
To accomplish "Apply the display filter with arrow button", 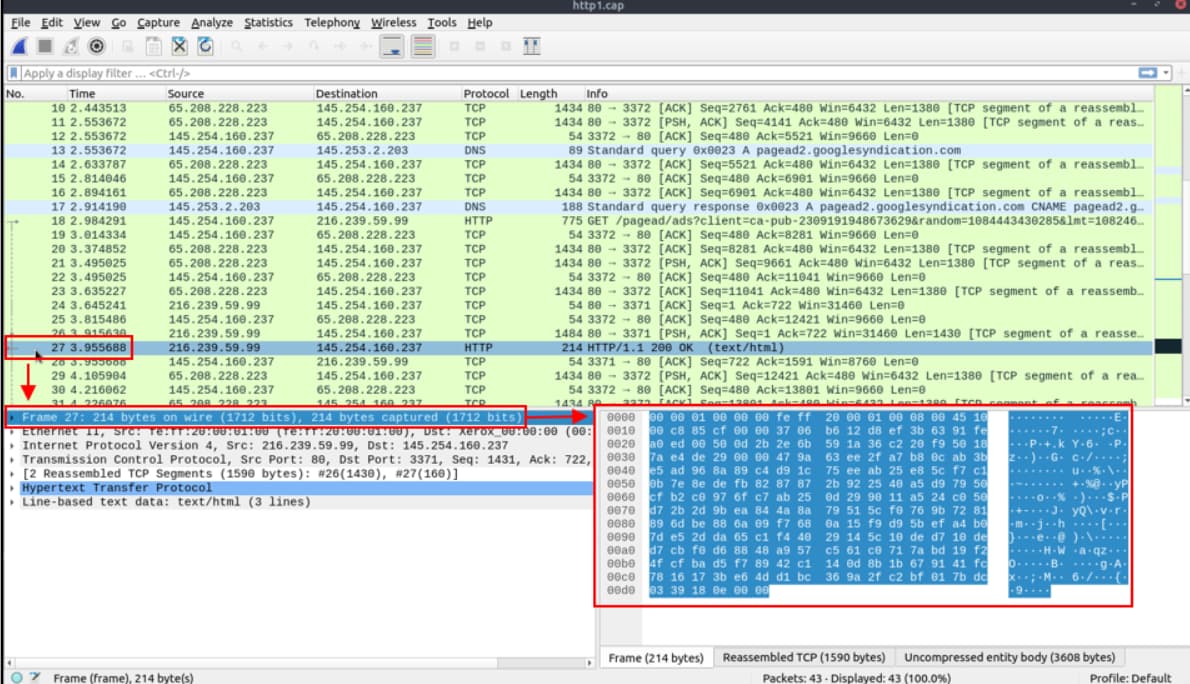I will tap(1148, 73).
